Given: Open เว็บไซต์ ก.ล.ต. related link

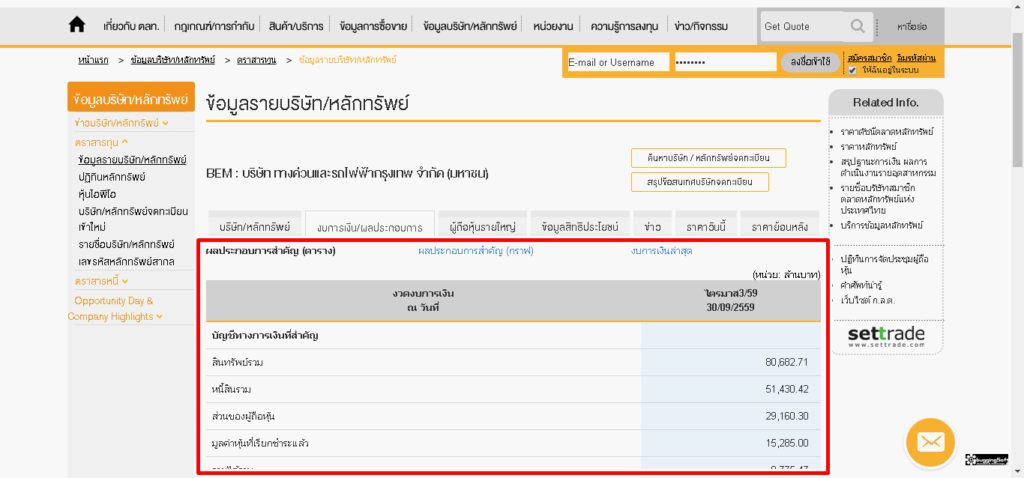Looking at the screenshot, I should tap(867, 300).
